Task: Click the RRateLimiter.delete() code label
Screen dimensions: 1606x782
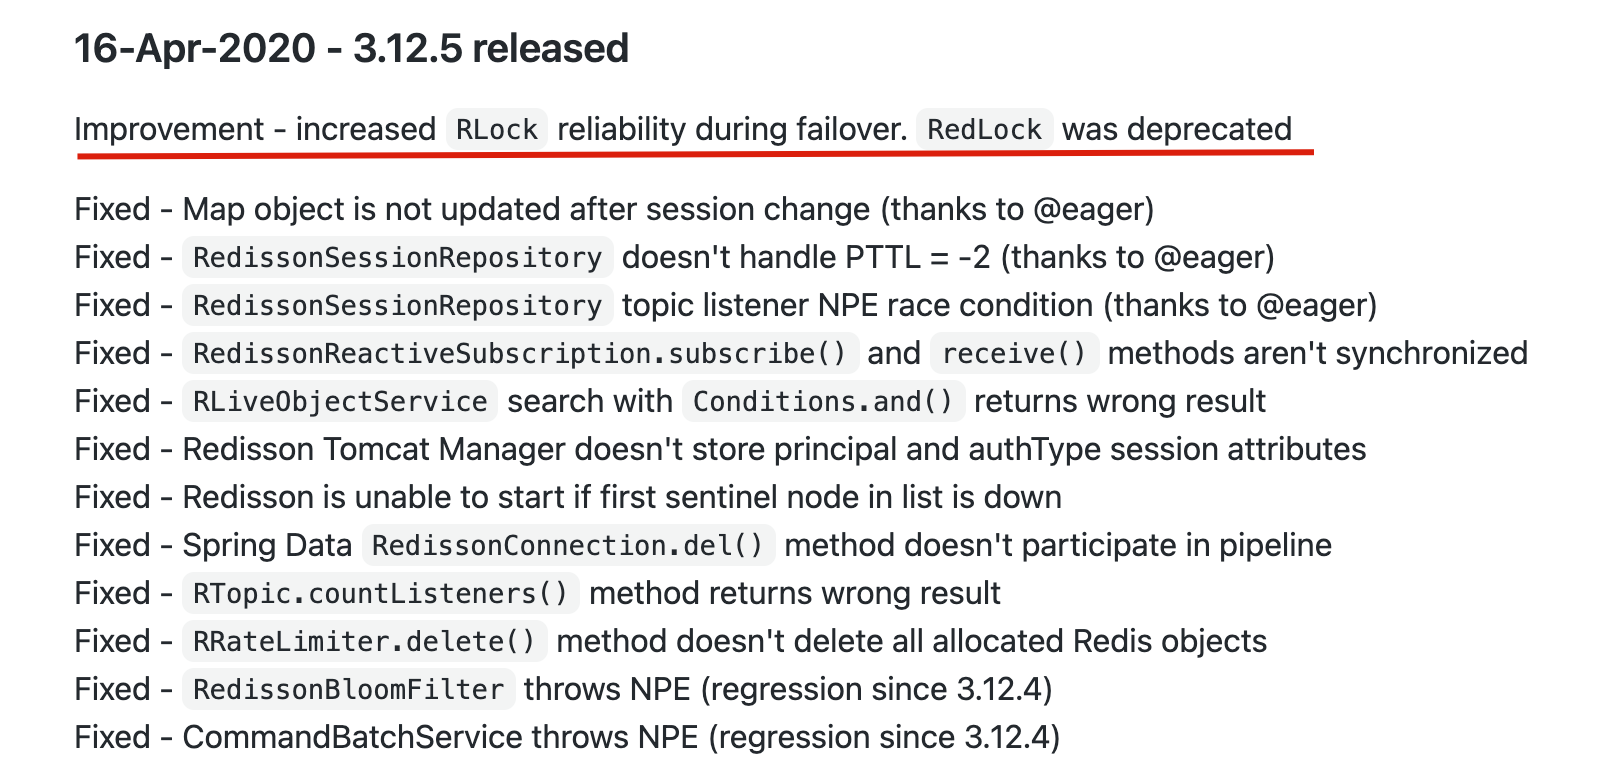Action: tap(364, 641)
